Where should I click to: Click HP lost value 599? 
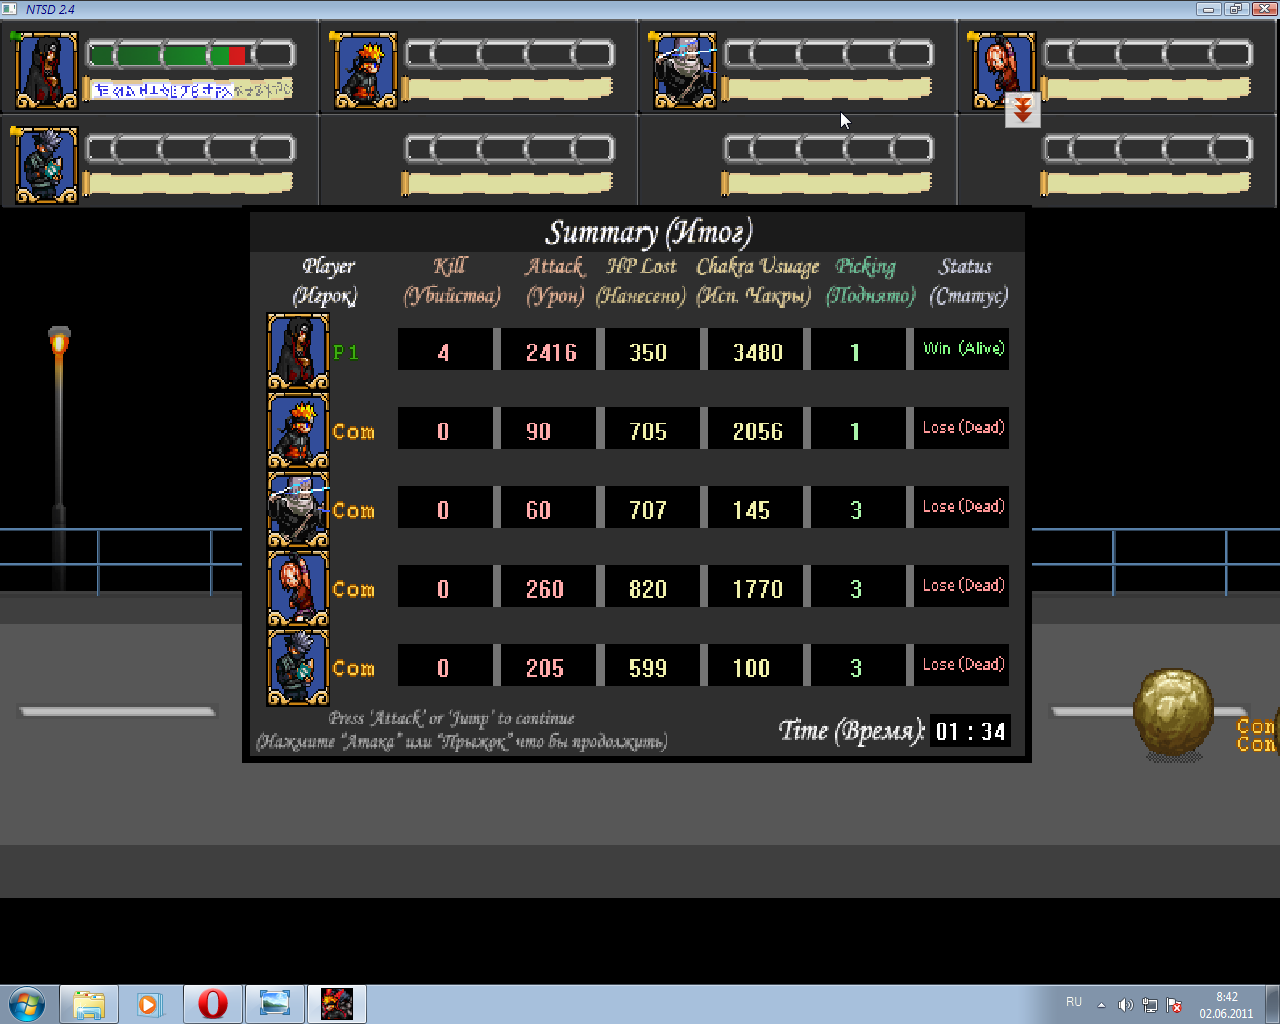pos(649,668)
